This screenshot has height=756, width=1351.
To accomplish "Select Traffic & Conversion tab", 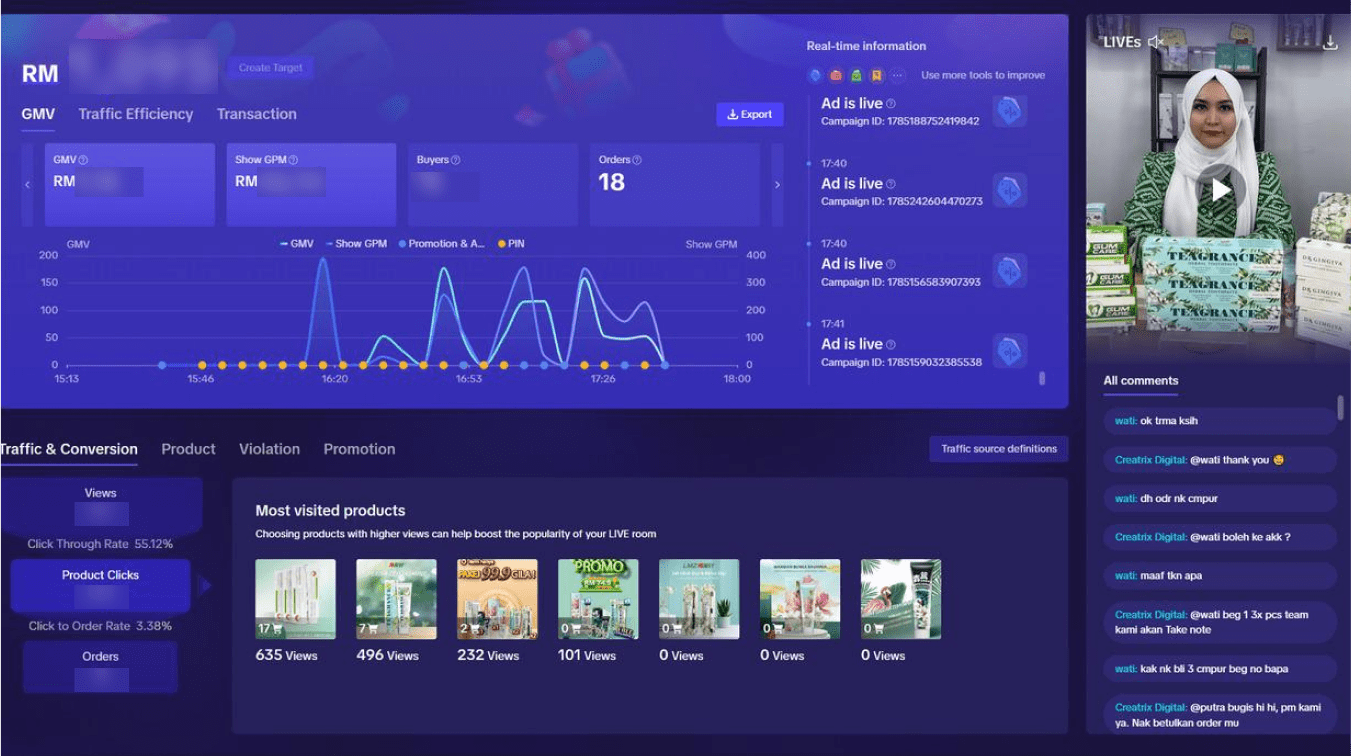I will point(69,449).
